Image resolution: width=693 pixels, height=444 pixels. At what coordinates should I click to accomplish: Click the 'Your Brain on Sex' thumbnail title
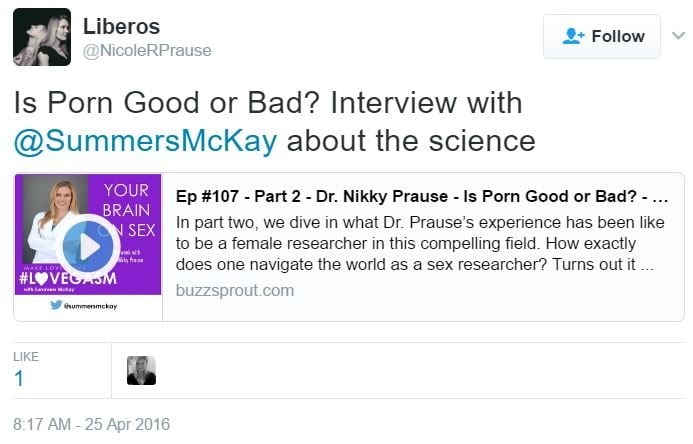125,208
